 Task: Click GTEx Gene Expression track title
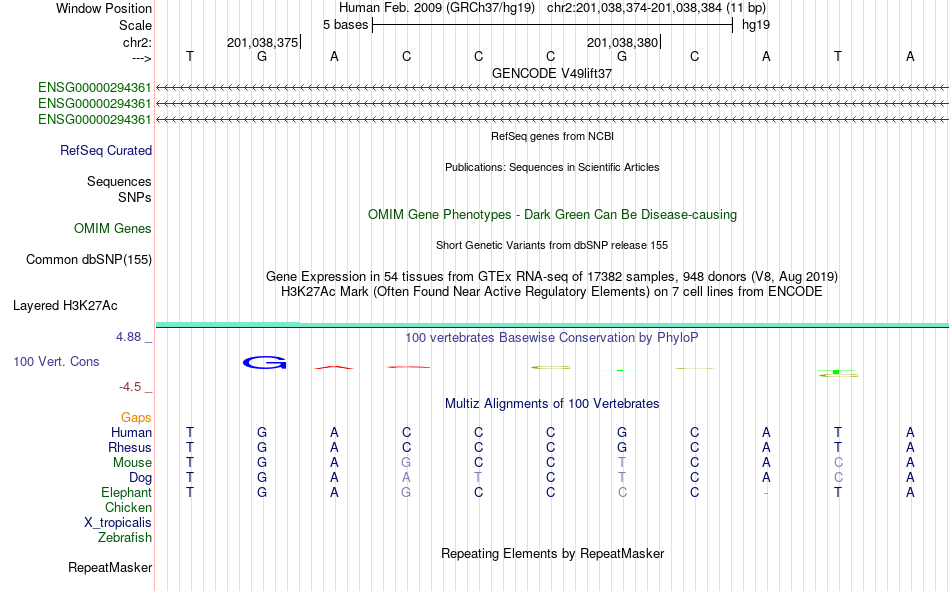[552, 276]
